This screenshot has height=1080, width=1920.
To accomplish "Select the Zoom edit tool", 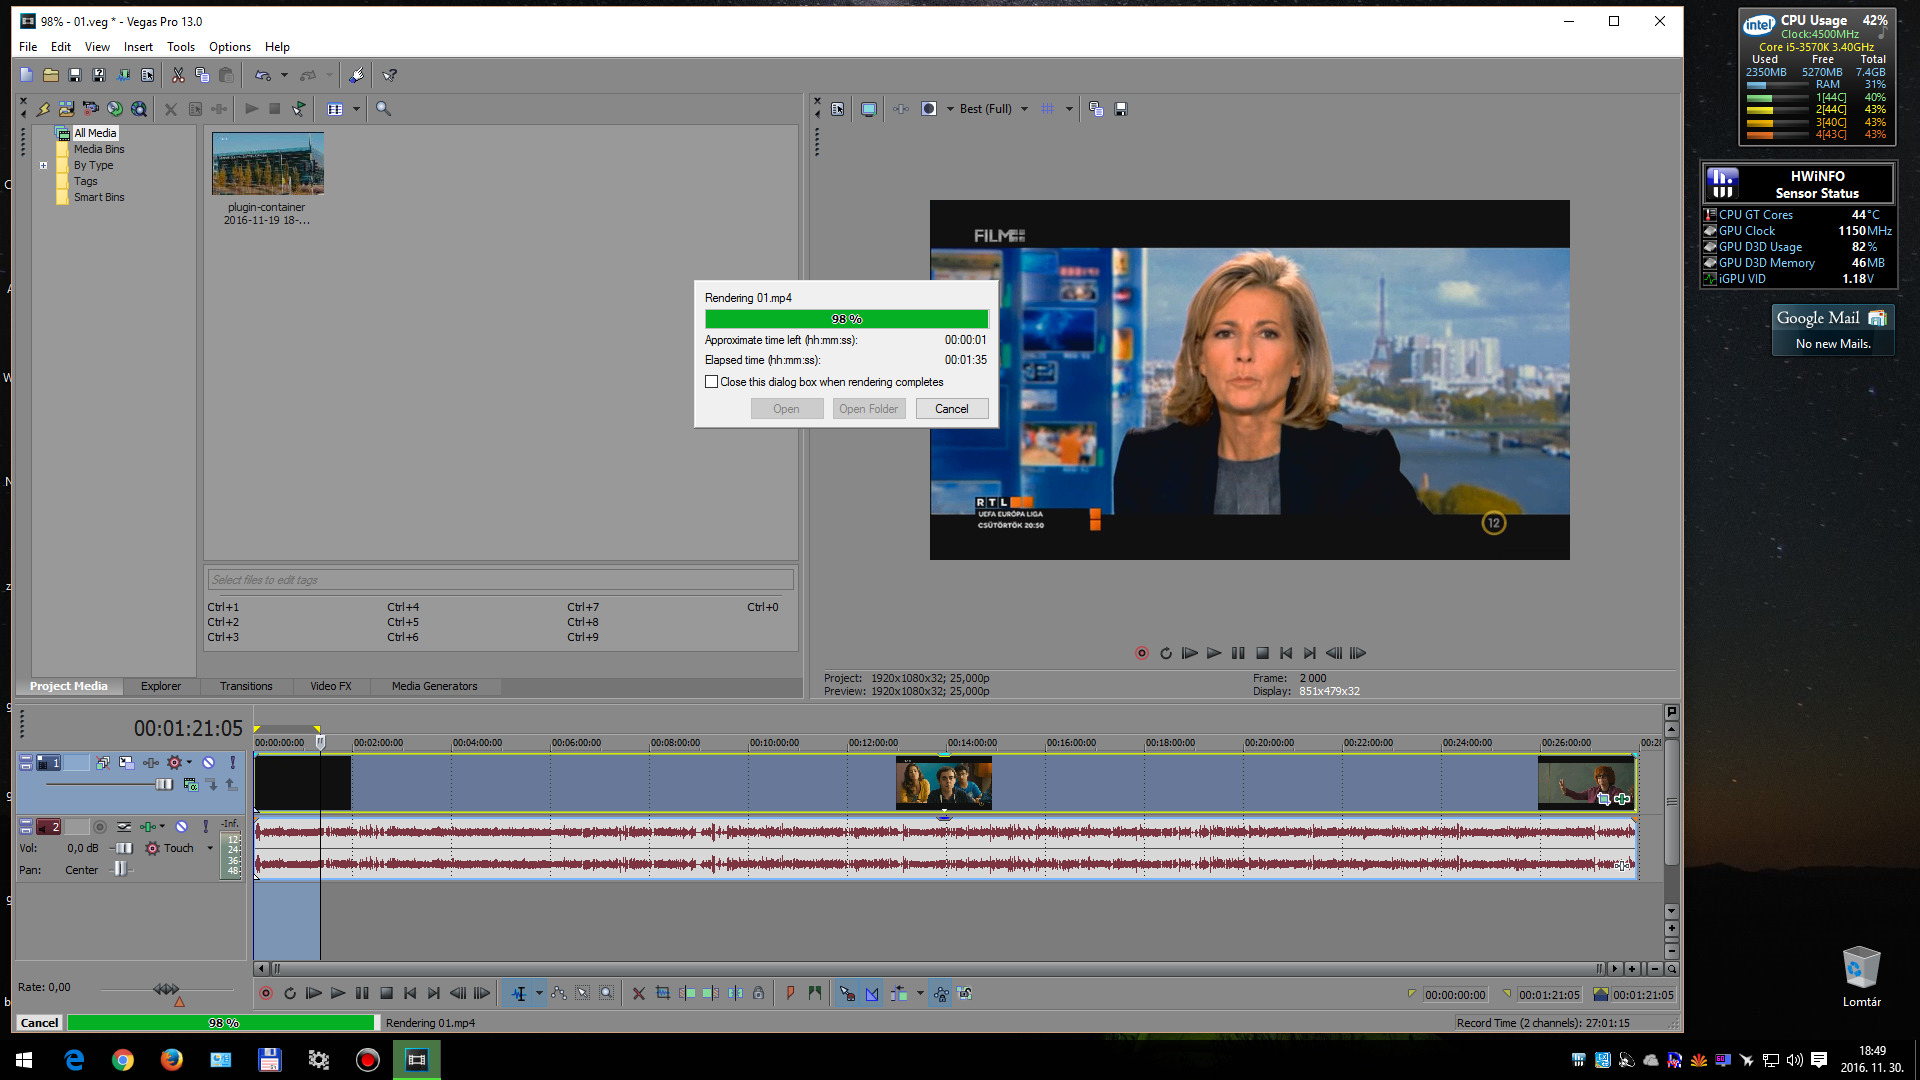I will click(607, 994).
